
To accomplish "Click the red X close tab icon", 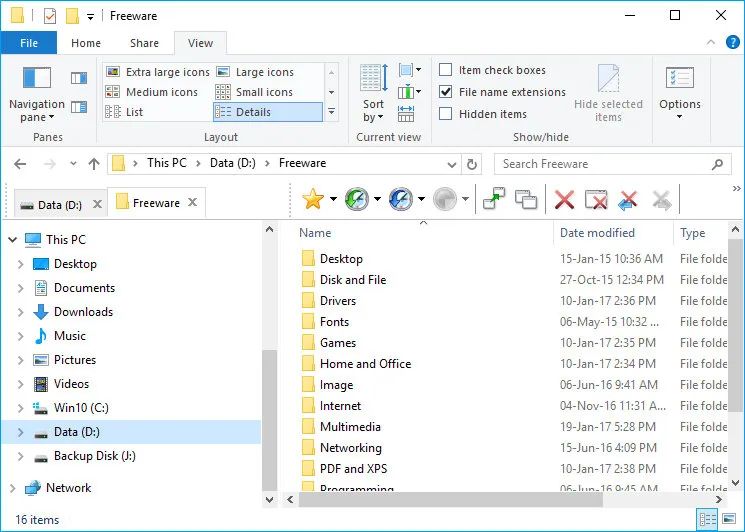I will coord(564,200).
